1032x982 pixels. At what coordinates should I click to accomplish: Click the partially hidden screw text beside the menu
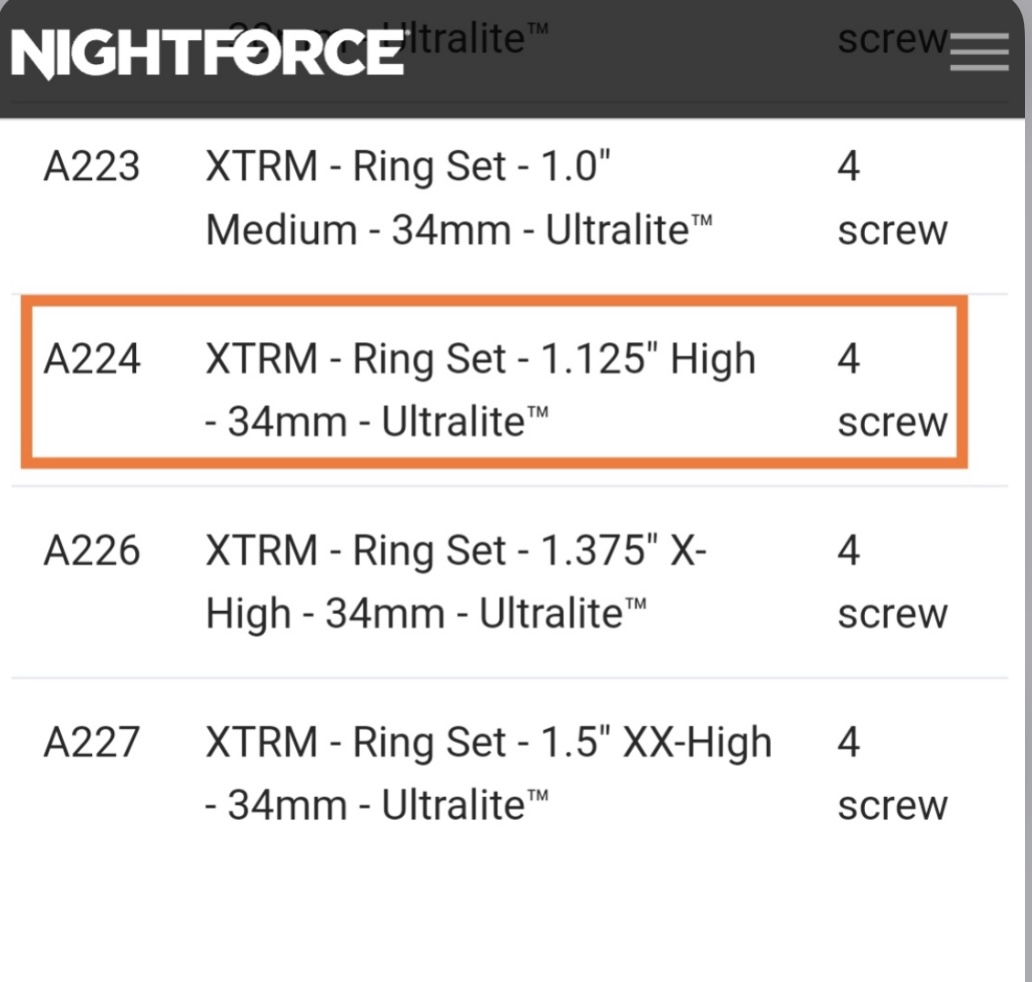coord(890,40)
